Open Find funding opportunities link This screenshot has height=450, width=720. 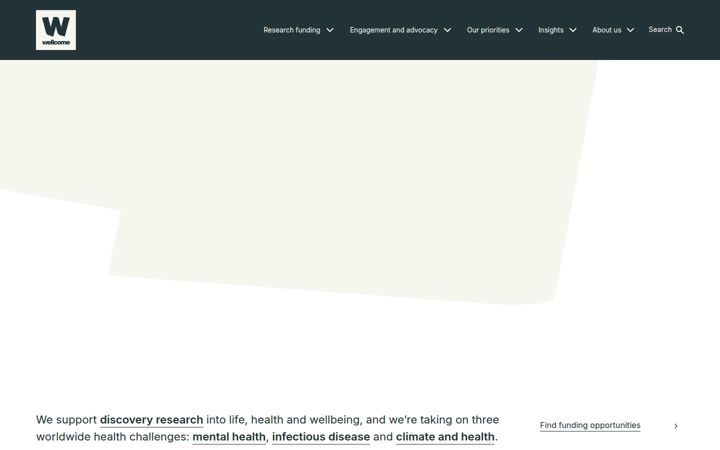(590, 425)
